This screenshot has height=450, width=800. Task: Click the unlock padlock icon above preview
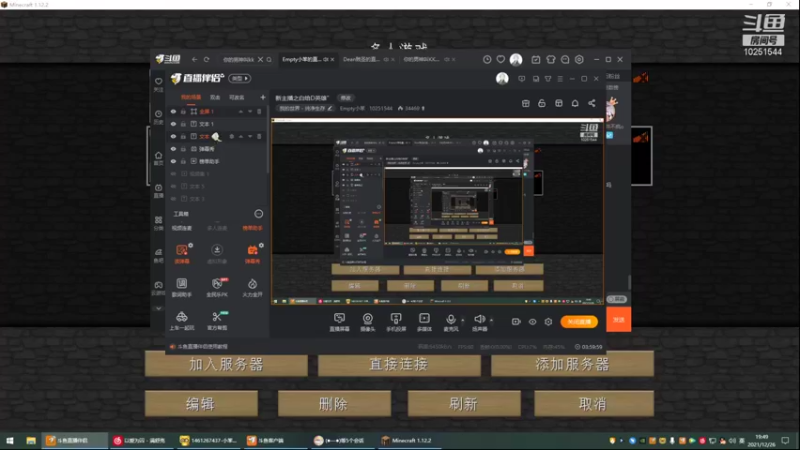(x=542, y=103)
